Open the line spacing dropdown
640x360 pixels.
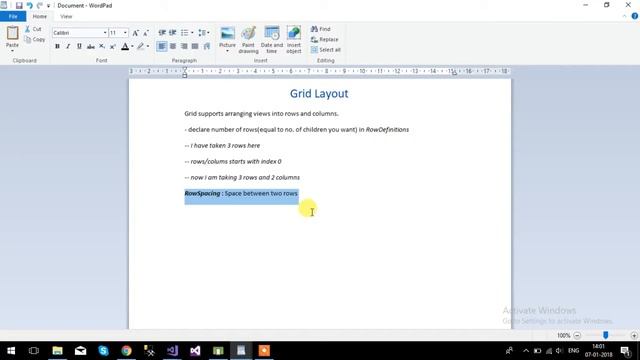tap(204, 33)
